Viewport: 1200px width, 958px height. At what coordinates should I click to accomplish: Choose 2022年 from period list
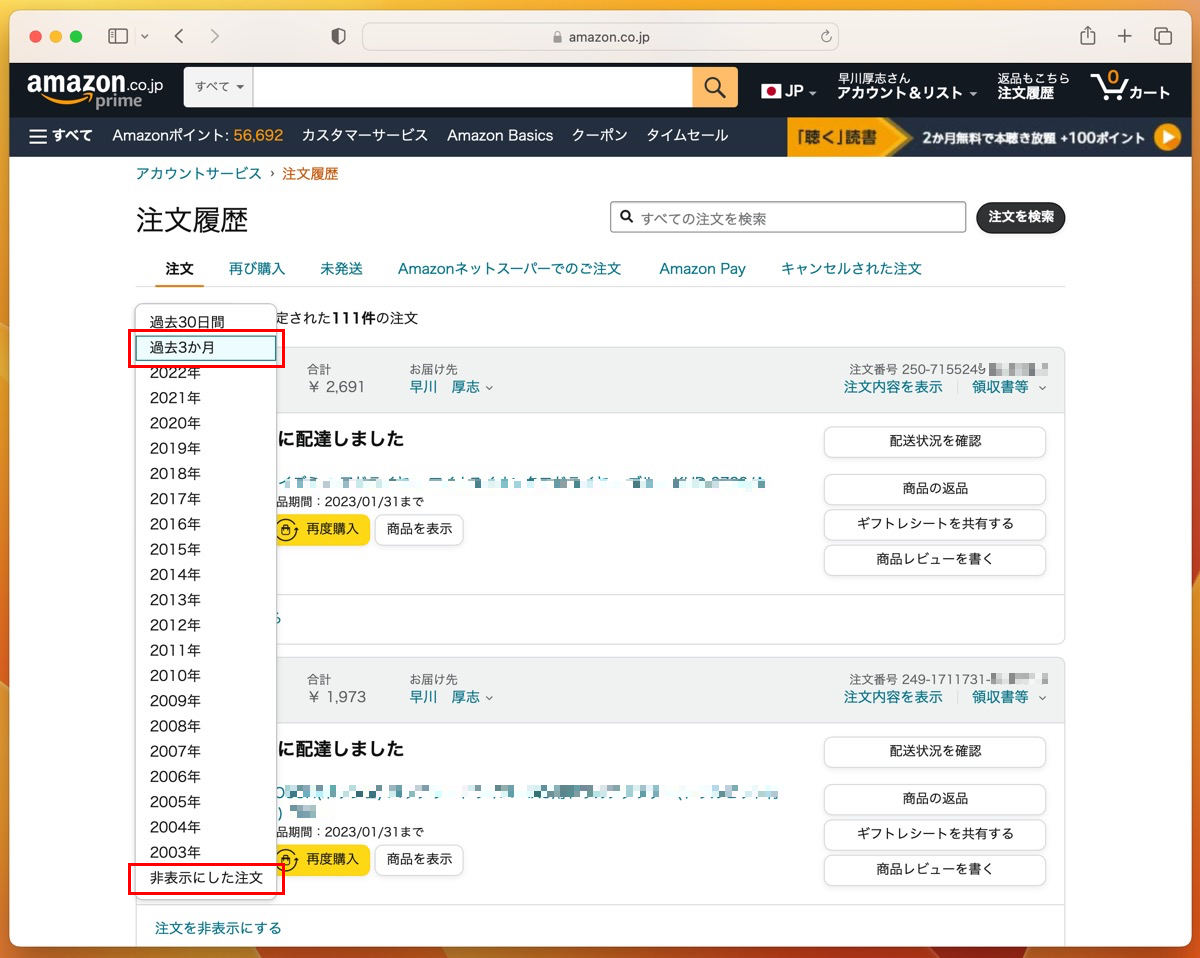click(x=205, y=372)
